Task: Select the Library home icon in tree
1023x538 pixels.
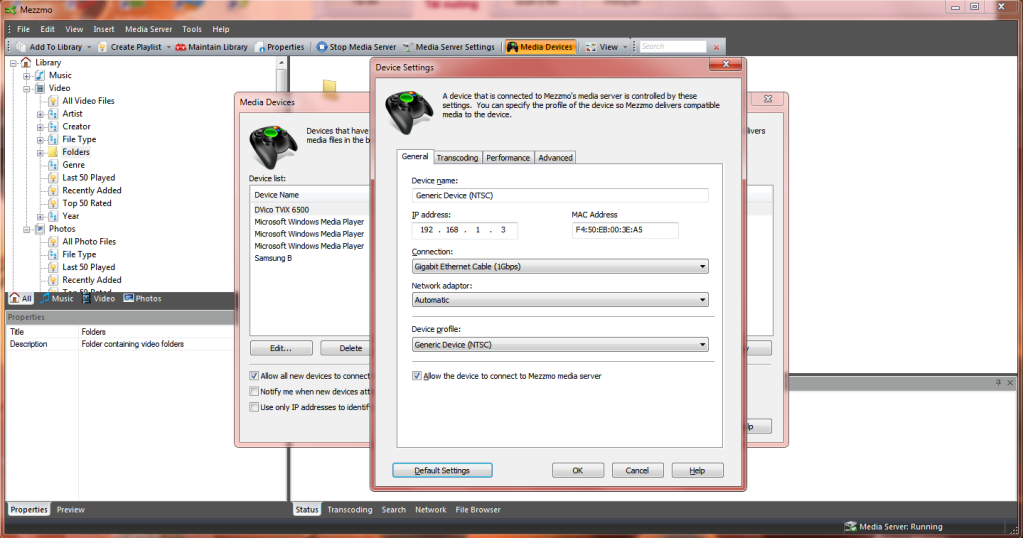Action: 25,63
